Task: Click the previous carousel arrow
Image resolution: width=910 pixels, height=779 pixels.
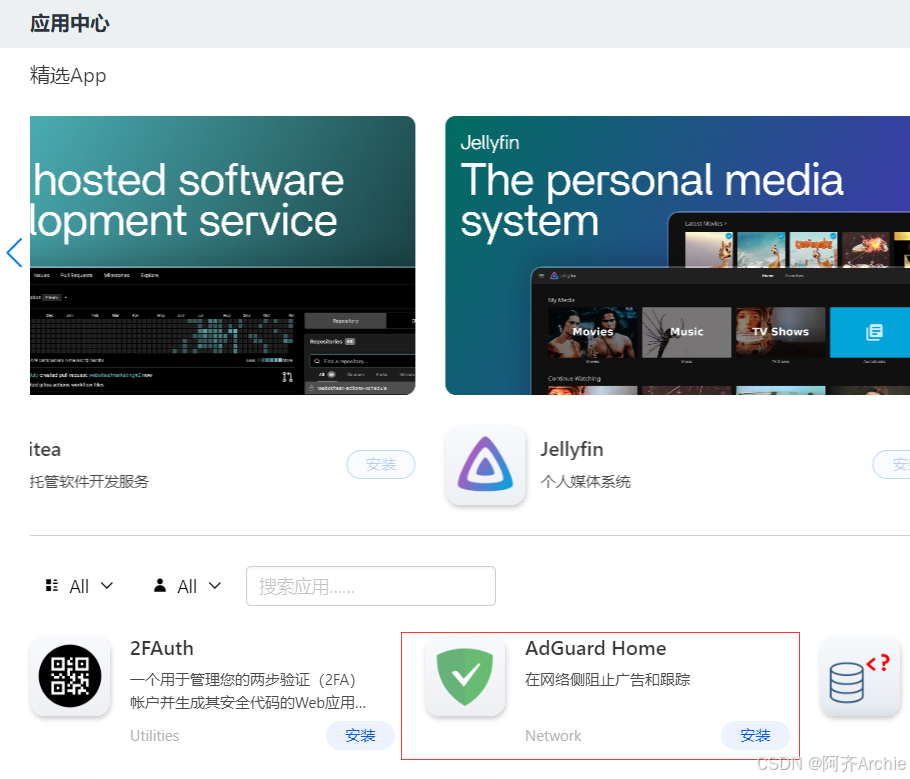Action: (15, 253)
